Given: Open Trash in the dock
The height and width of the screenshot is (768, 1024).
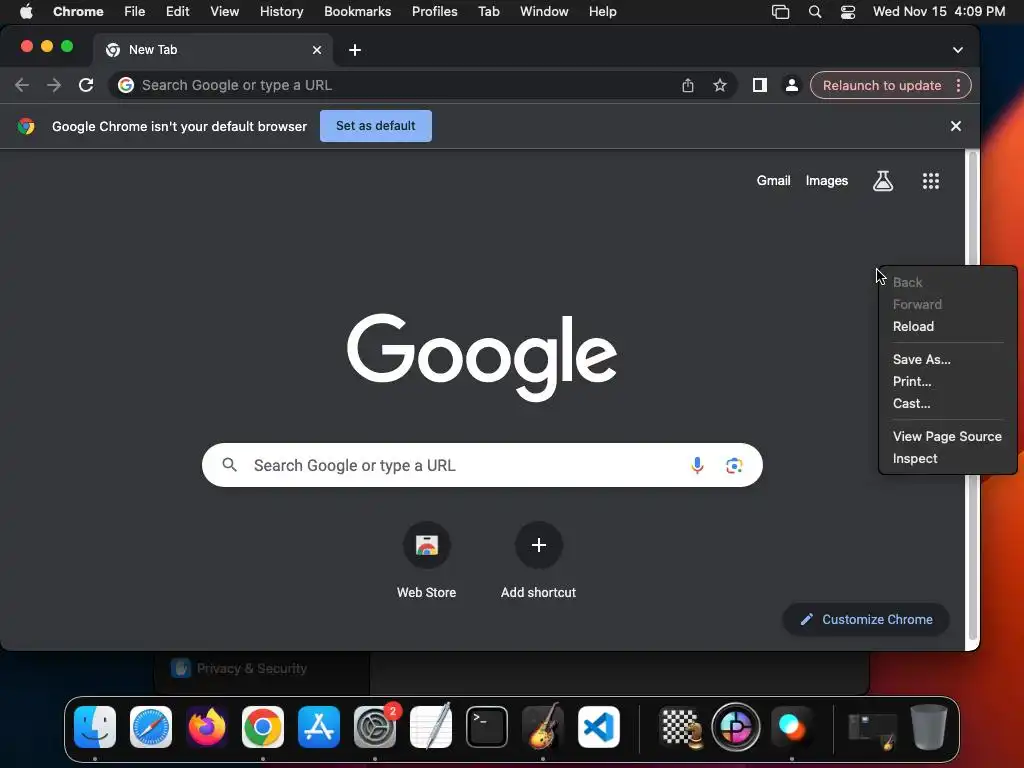Looking at the screenshot, I should [929, 727].
